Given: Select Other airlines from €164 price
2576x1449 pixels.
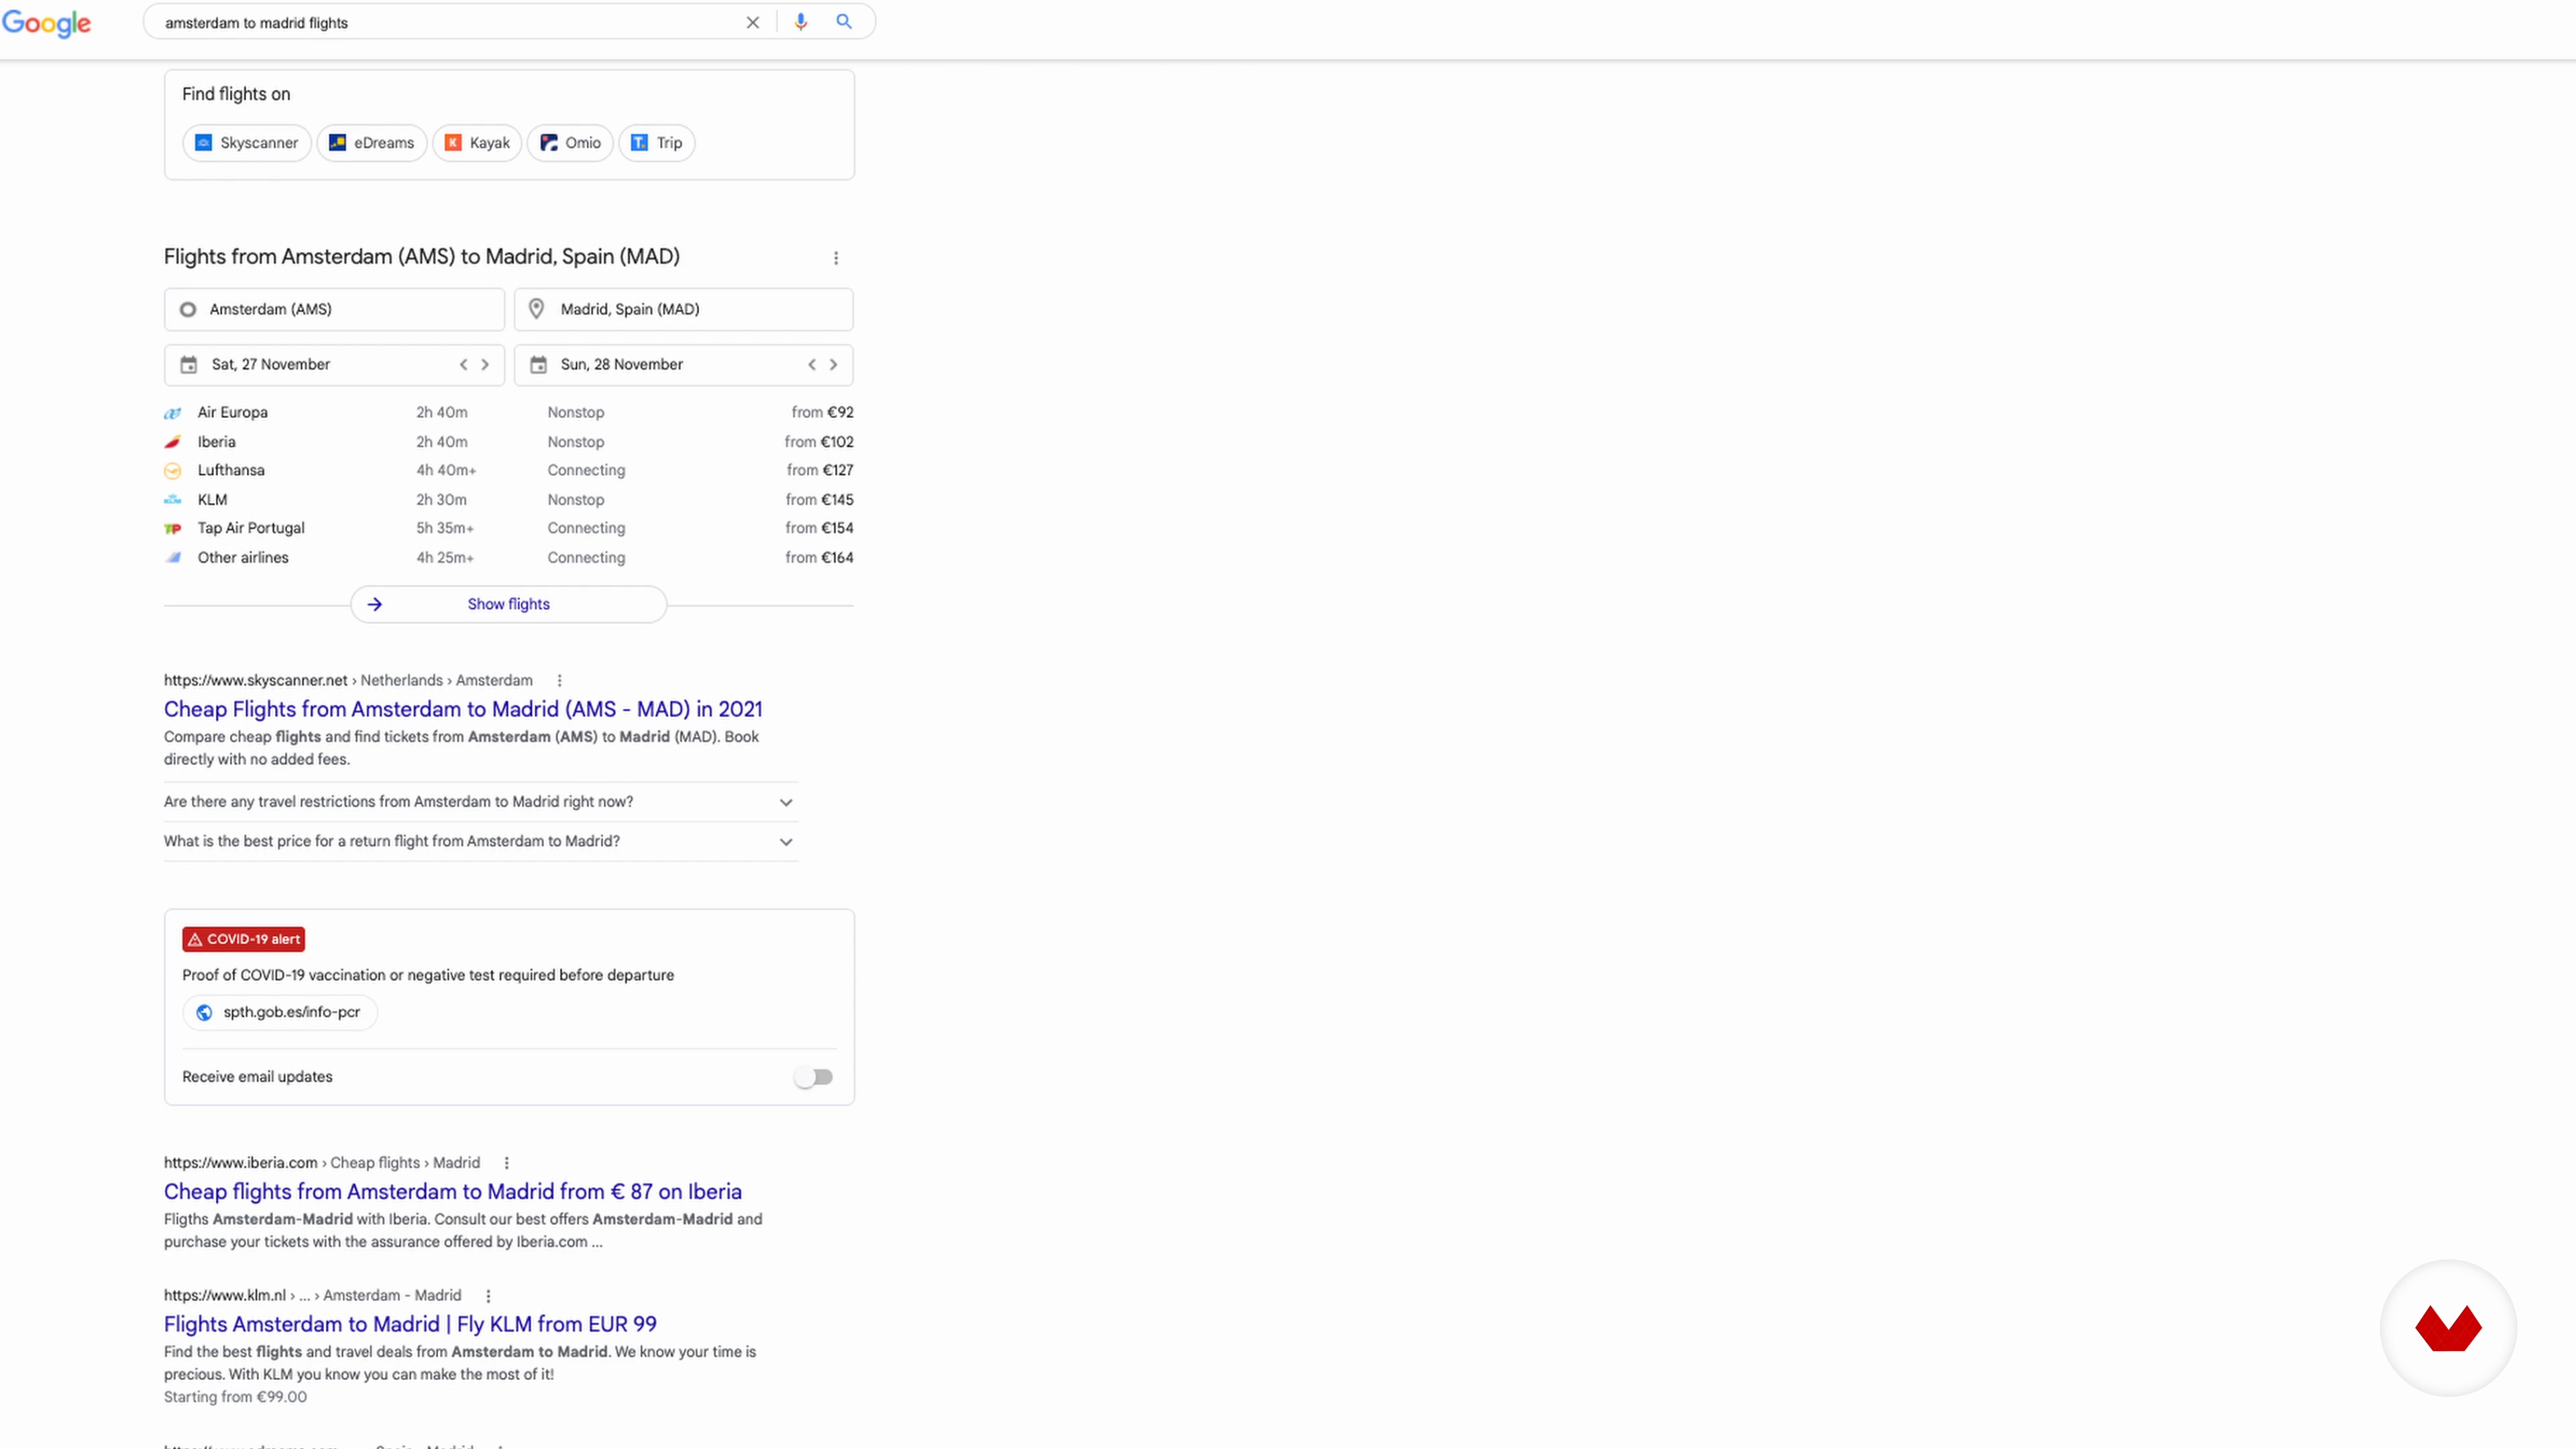Looking at the screenshot, I should click(x=819, y=557).
